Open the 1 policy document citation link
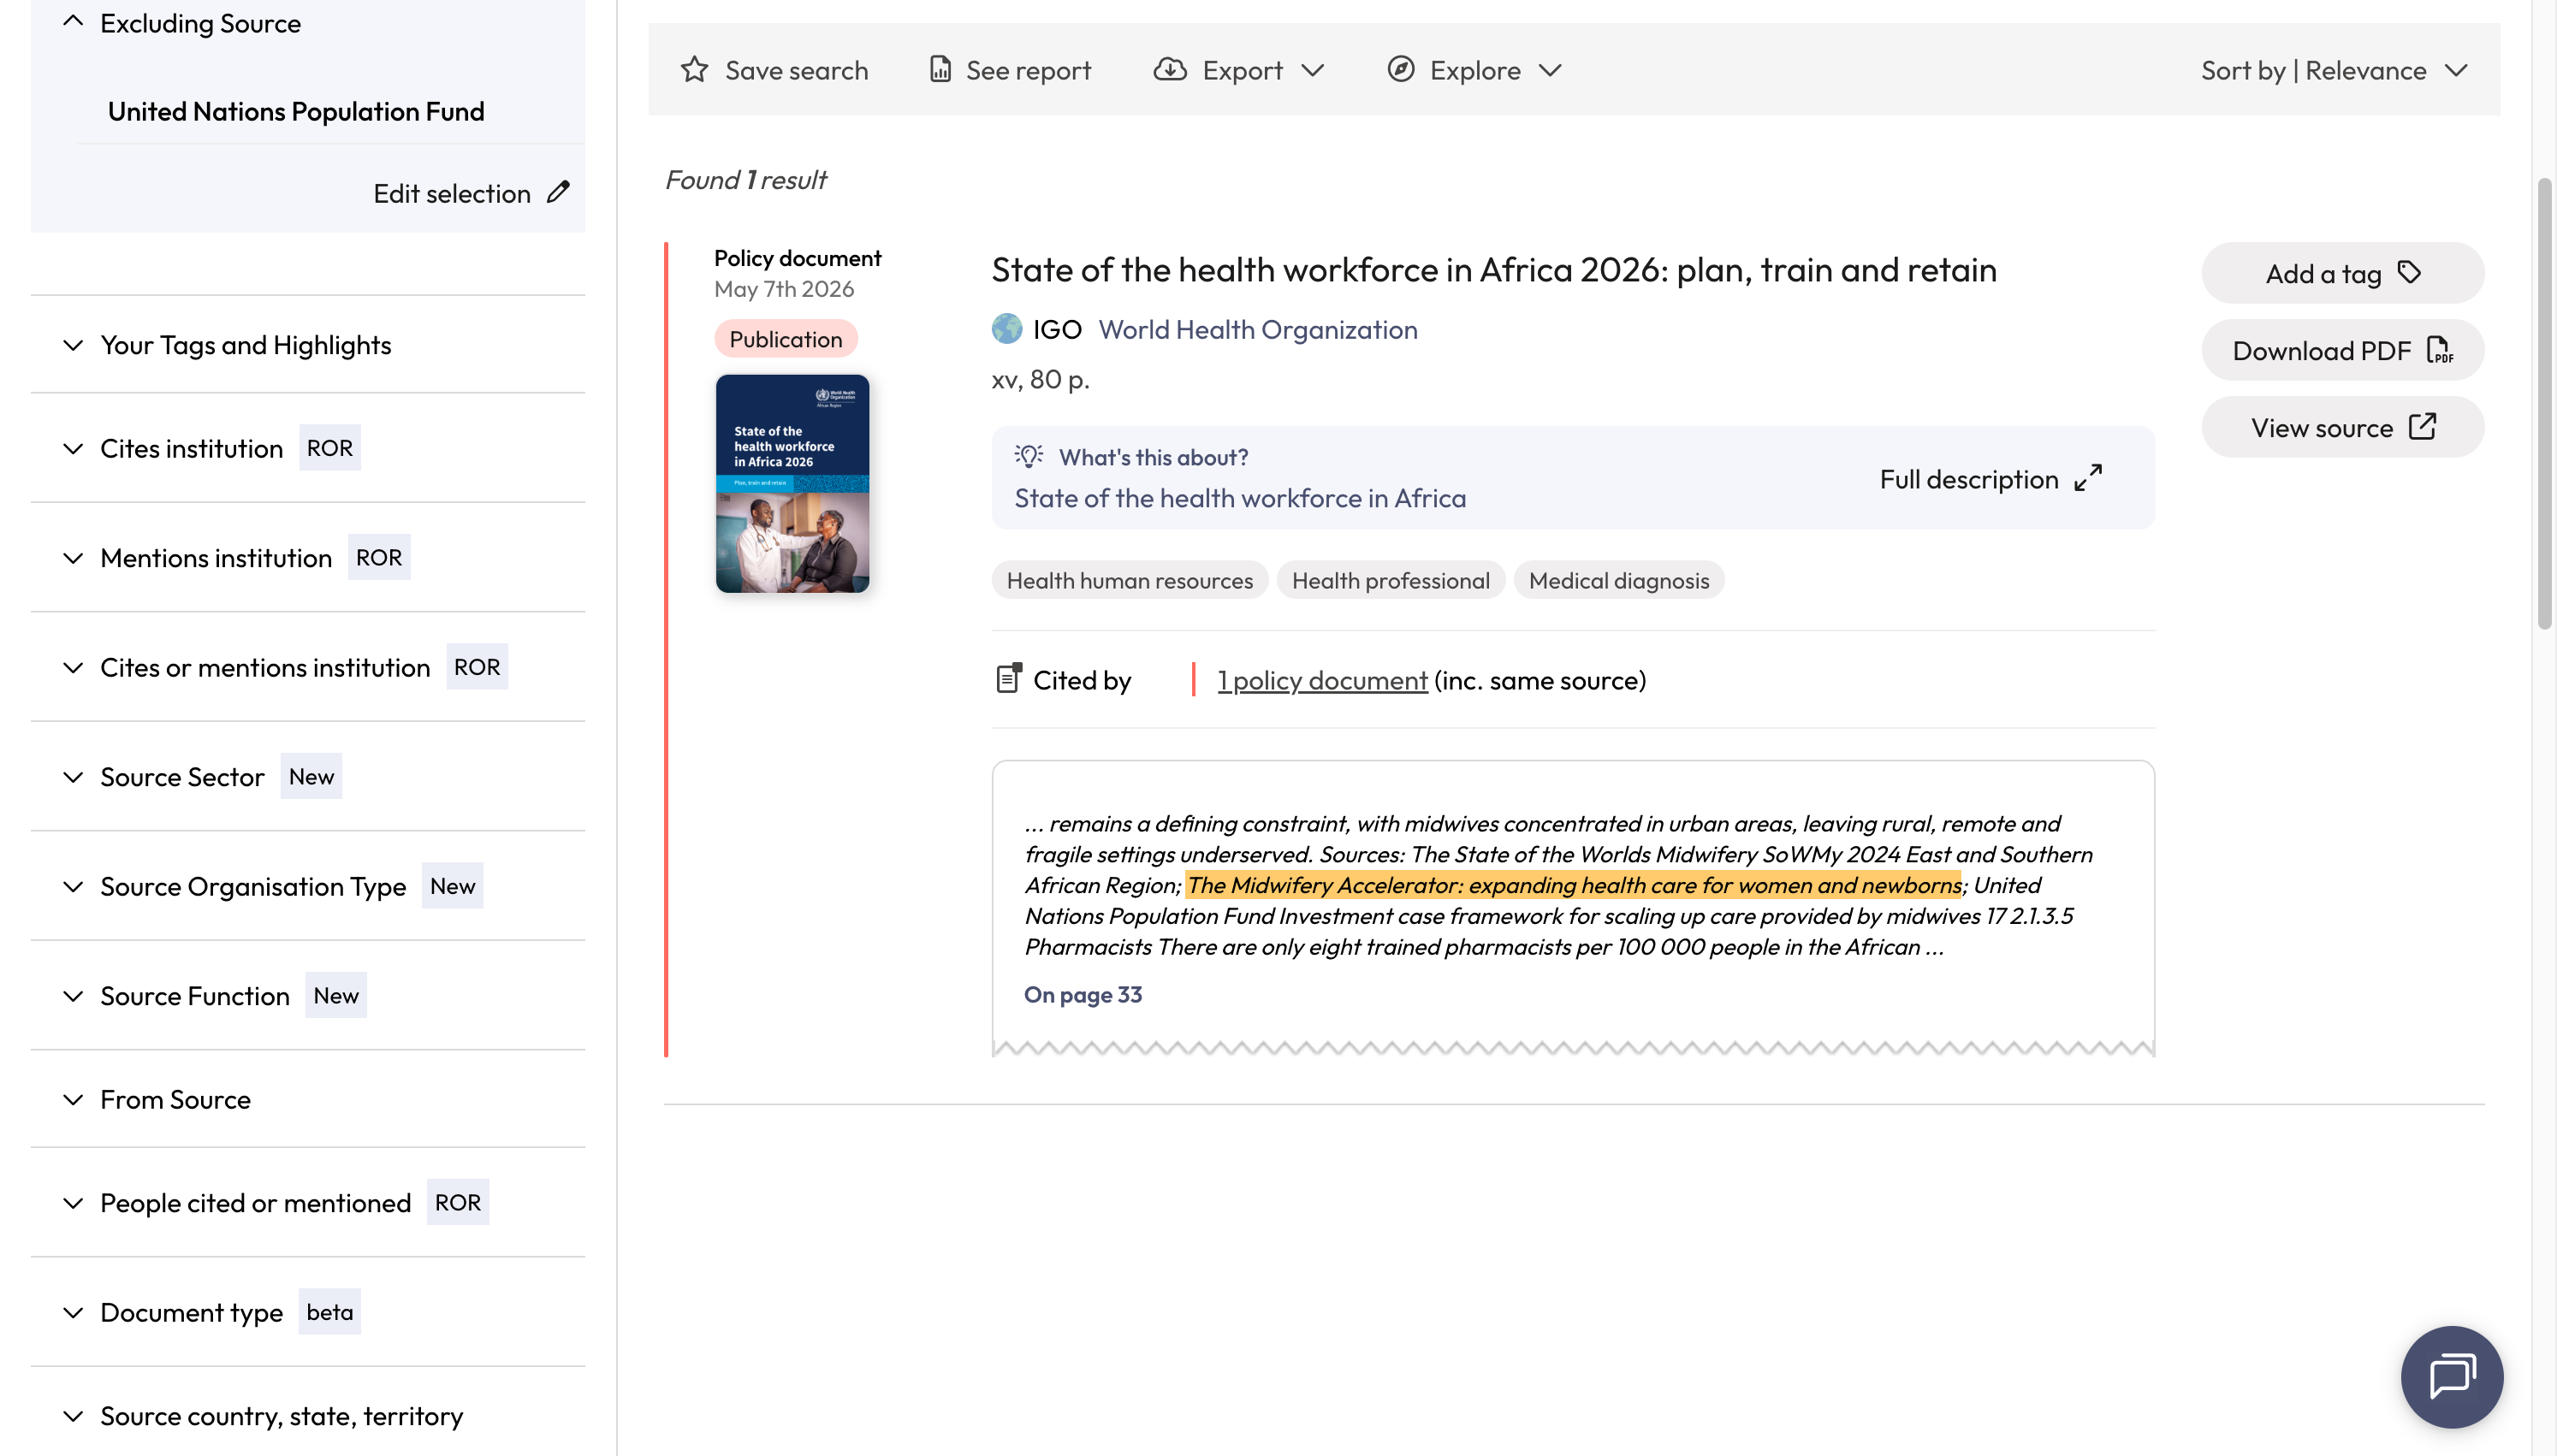Screen dimensions: 2557x1456 1322,680
